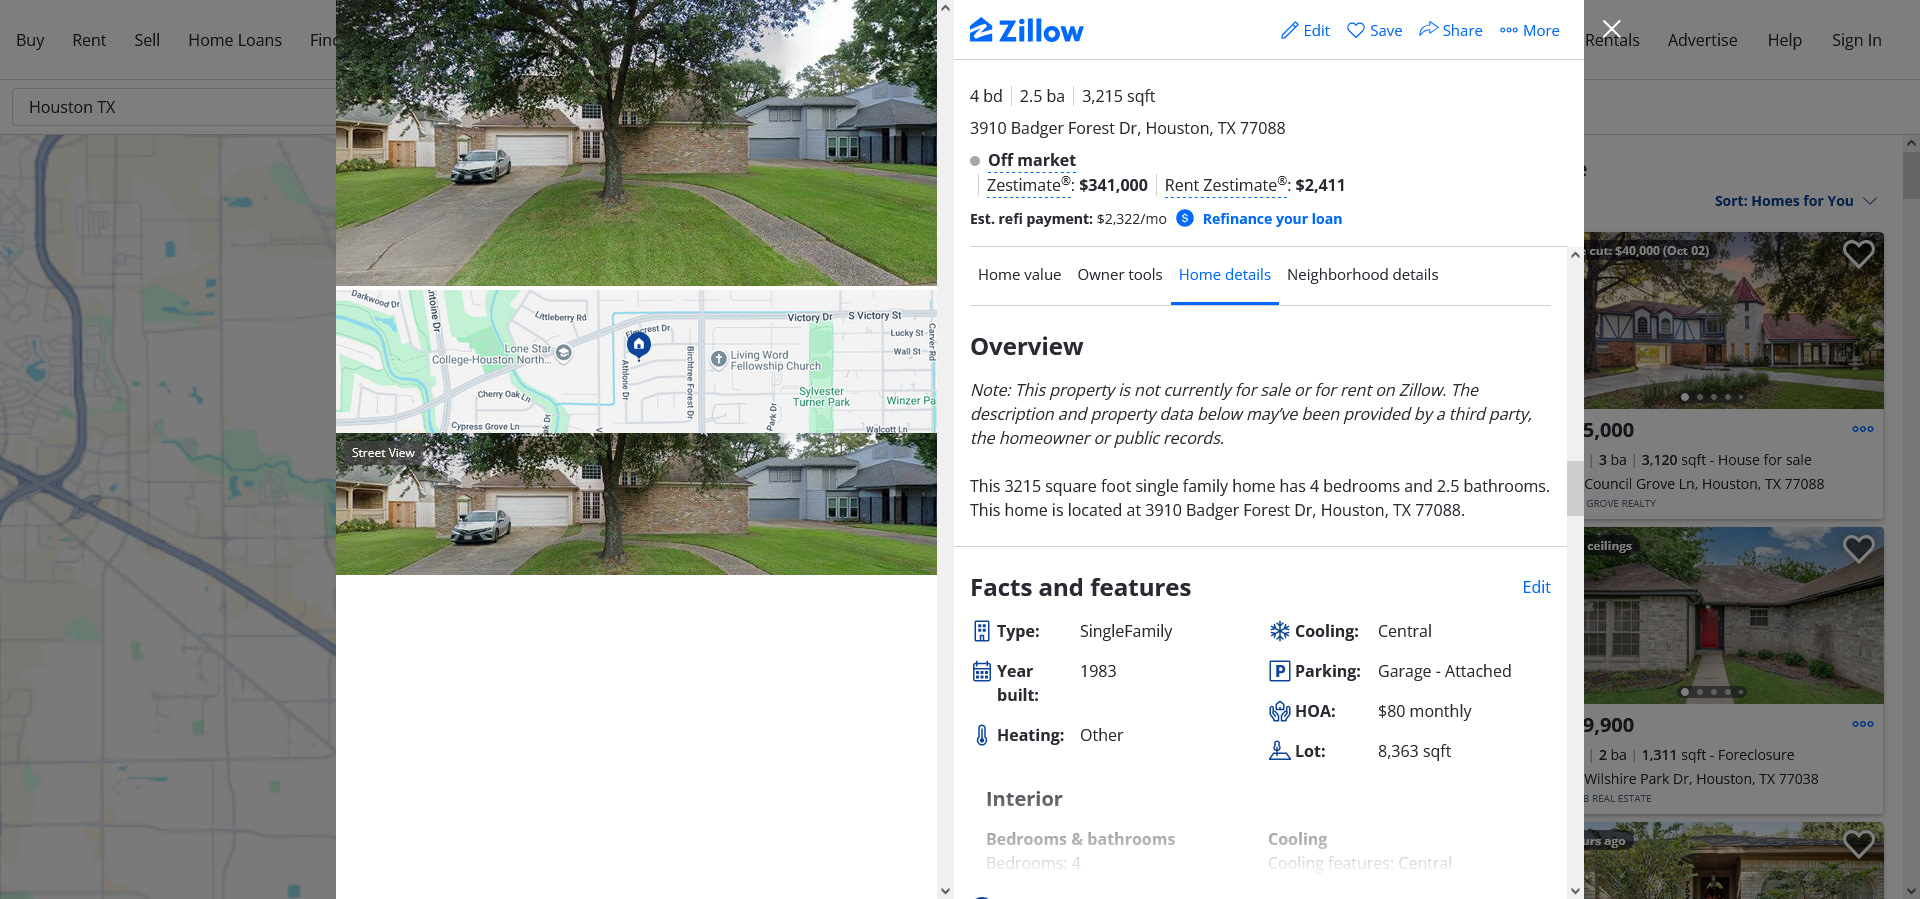Click the details panel scrollbar thumb

pyautogui.click(x=1575, y=488)
